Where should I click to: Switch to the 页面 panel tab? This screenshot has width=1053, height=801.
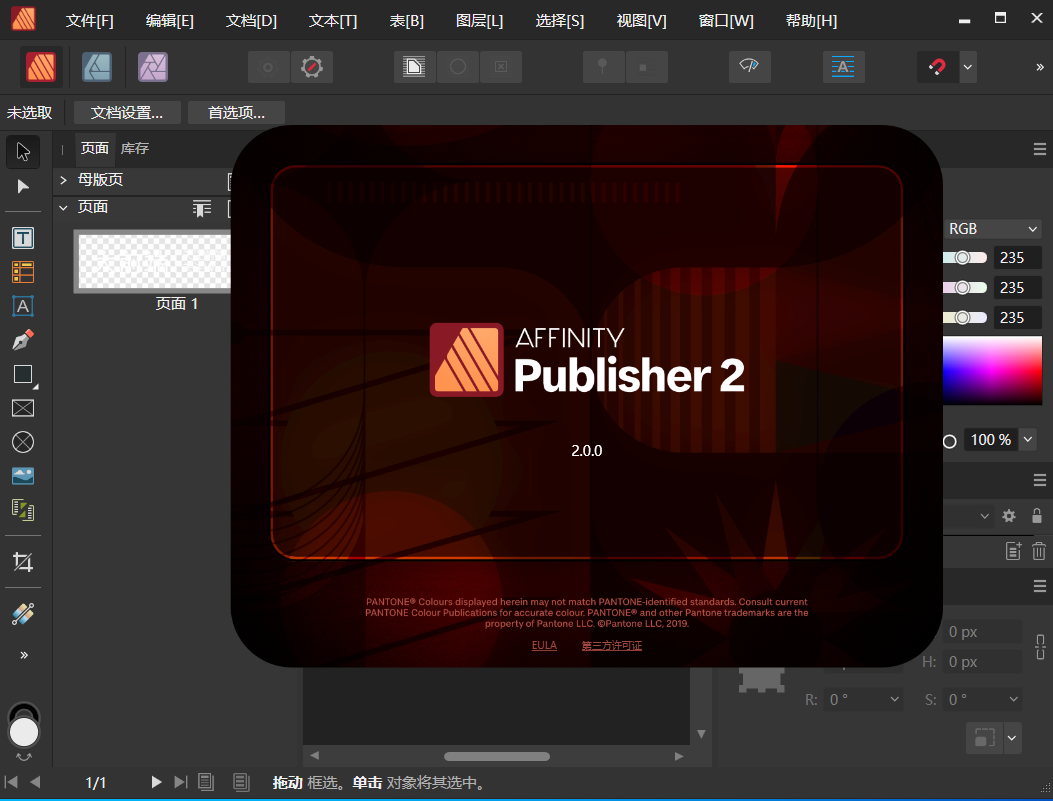click(95, 148)
